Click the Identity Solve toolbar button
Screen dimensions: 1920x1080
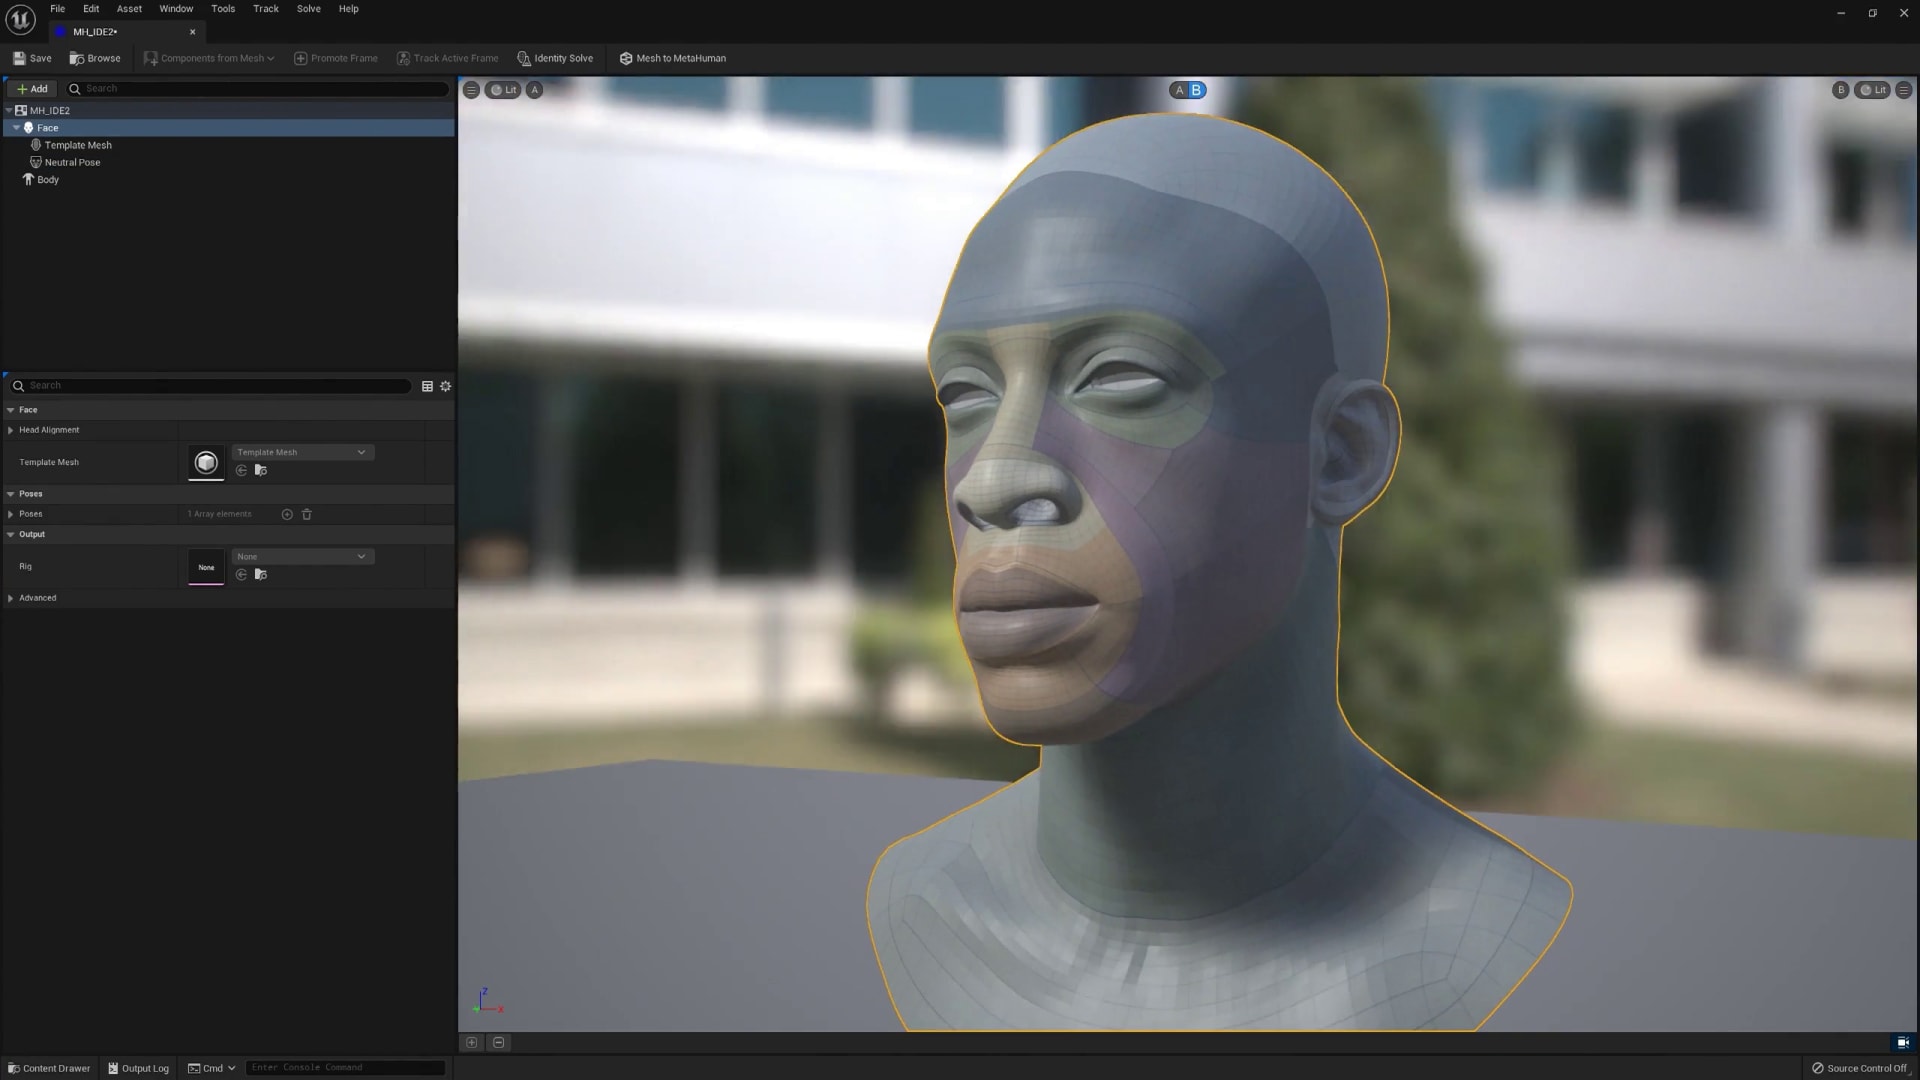555,58
